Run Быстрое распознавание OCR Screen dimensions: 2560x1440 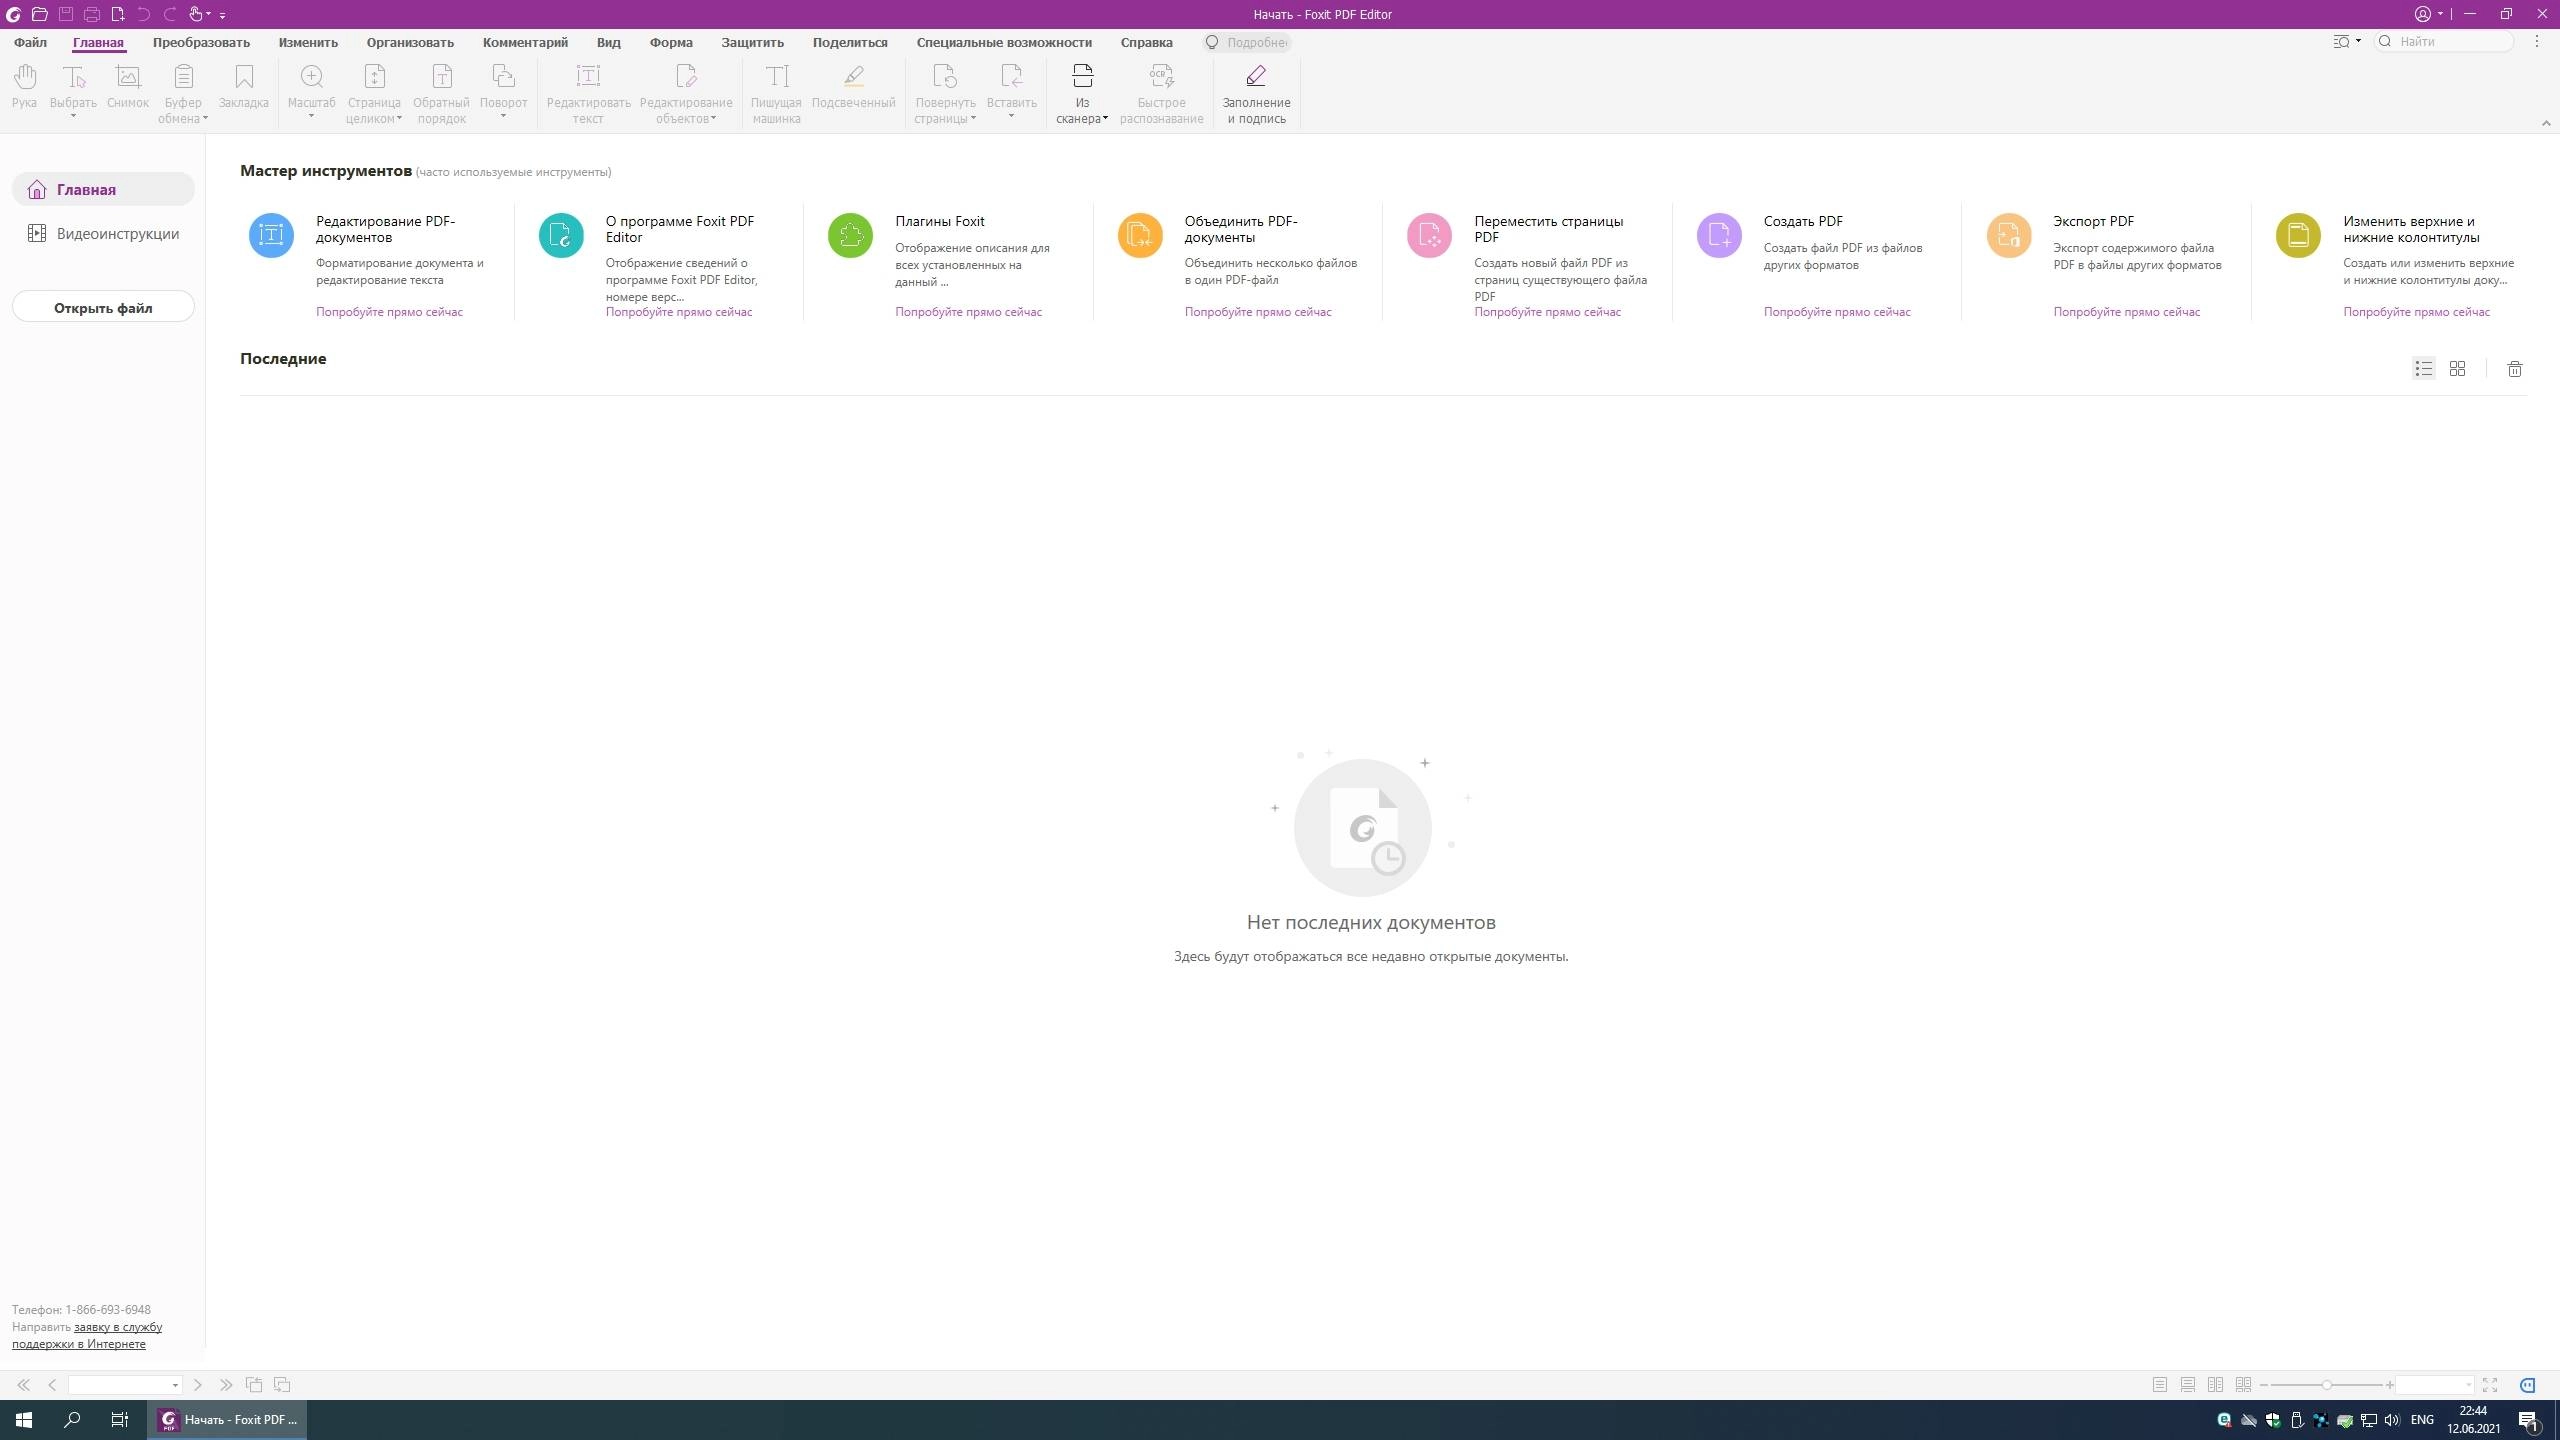click(1161, 94)
